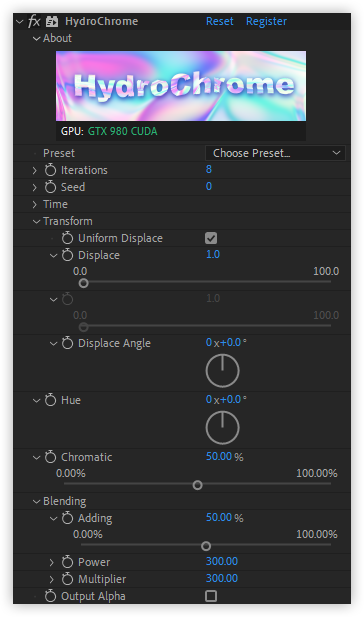Click the Iterations value 8
The height and width of the screenshot is (617, 364).
[x=209, y=169]
